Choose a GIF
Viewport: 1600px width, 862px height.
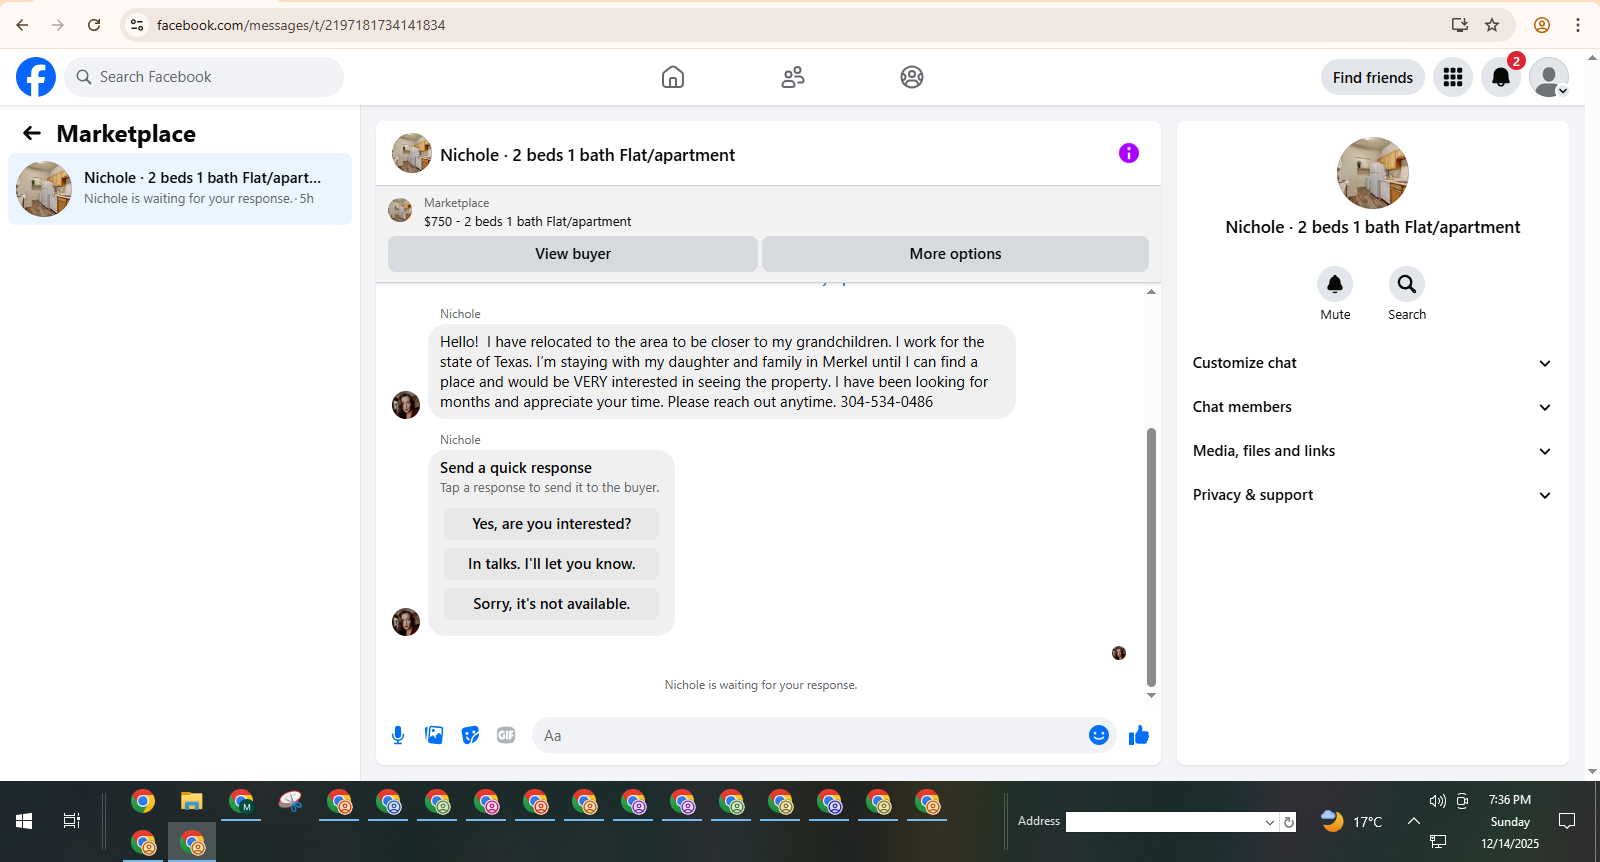pyautogui.click(x=506, y=735)
